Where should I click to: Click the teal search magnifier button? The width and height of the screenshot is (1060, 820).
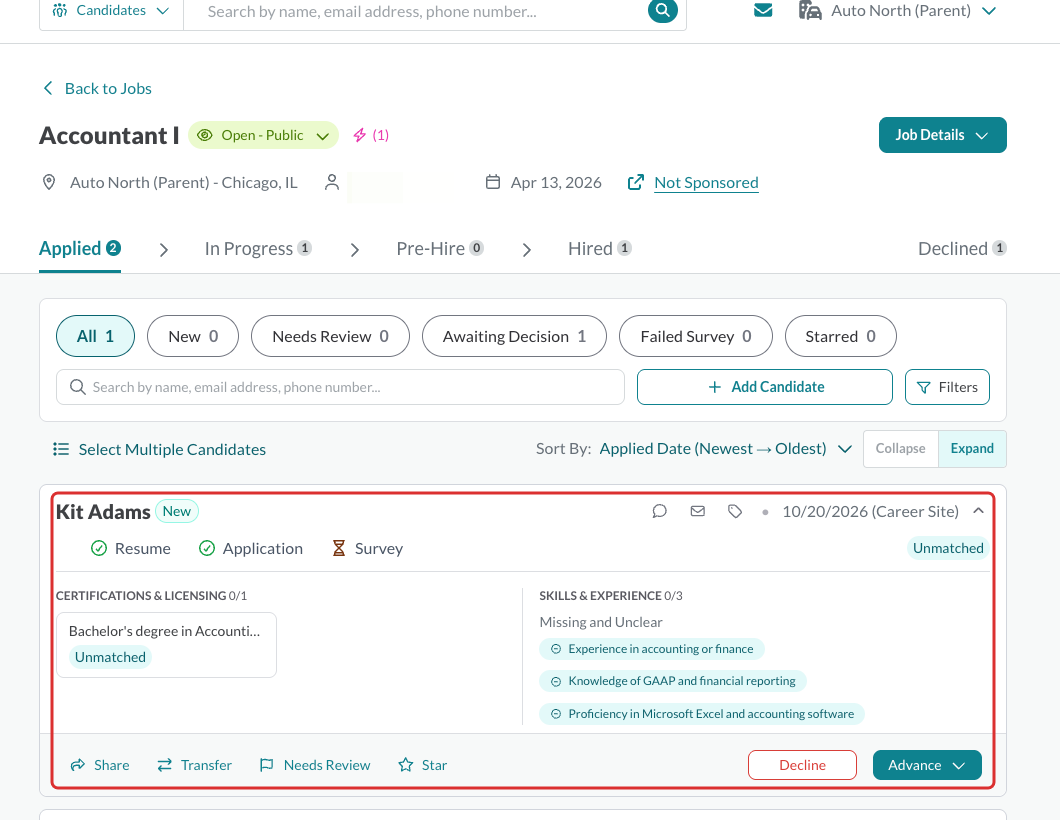pos(662,10)
